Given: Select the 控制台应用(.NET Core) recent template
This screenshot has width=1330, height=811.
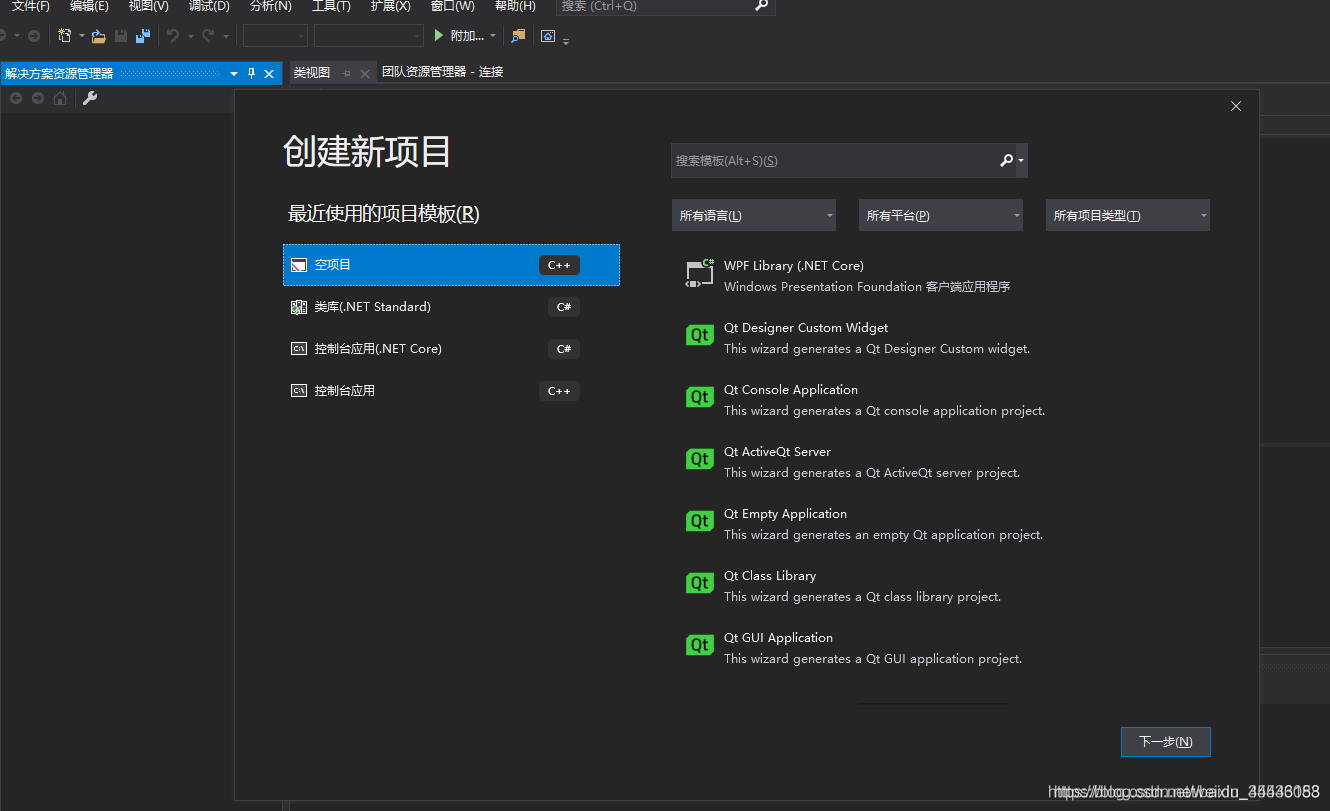Looking at the screenshot, I should pos(451,349).
